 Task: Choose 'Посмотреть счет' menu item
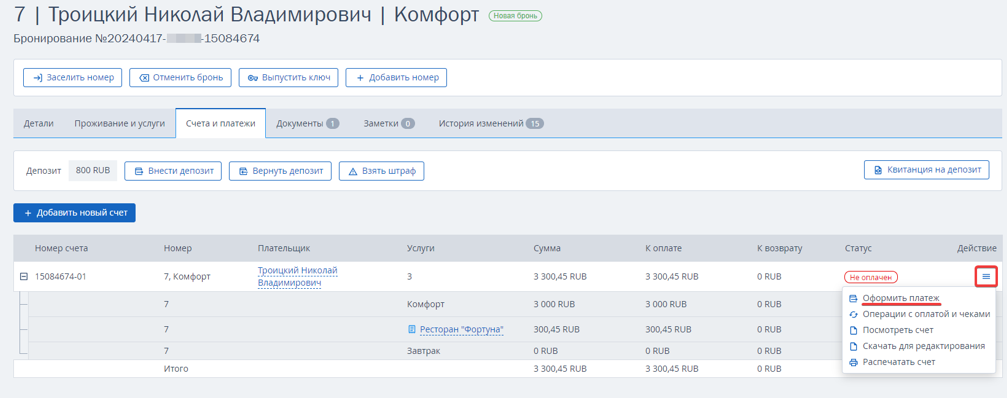click(898, 330)
